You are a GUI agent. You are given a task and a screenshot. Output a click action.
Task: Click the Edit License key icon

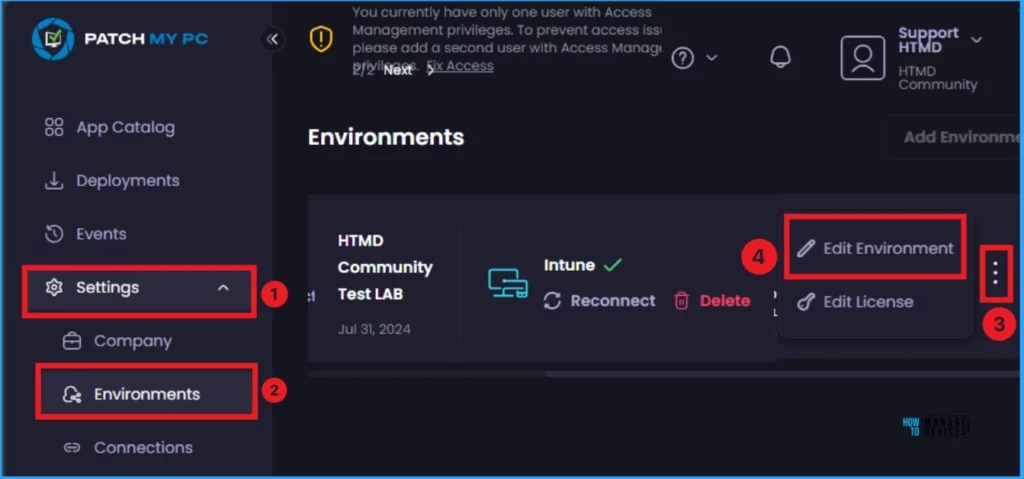pyautogui.click(x=806, y=302)
